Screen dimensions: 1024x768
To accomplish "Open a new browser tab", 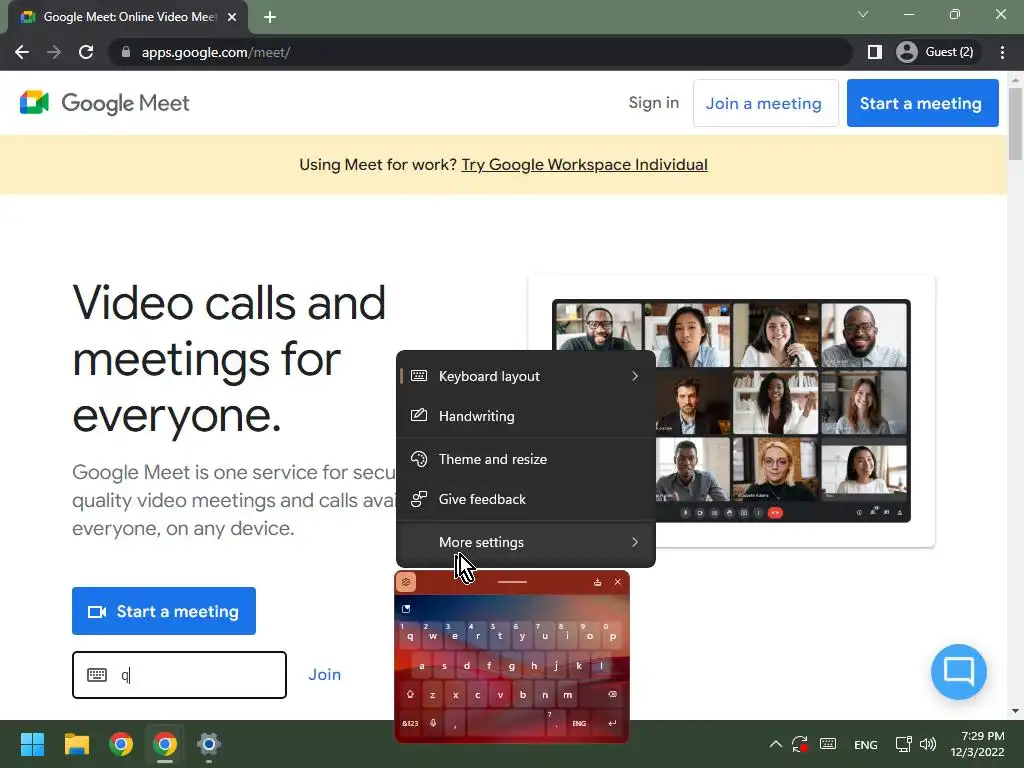I will point(270,17).
